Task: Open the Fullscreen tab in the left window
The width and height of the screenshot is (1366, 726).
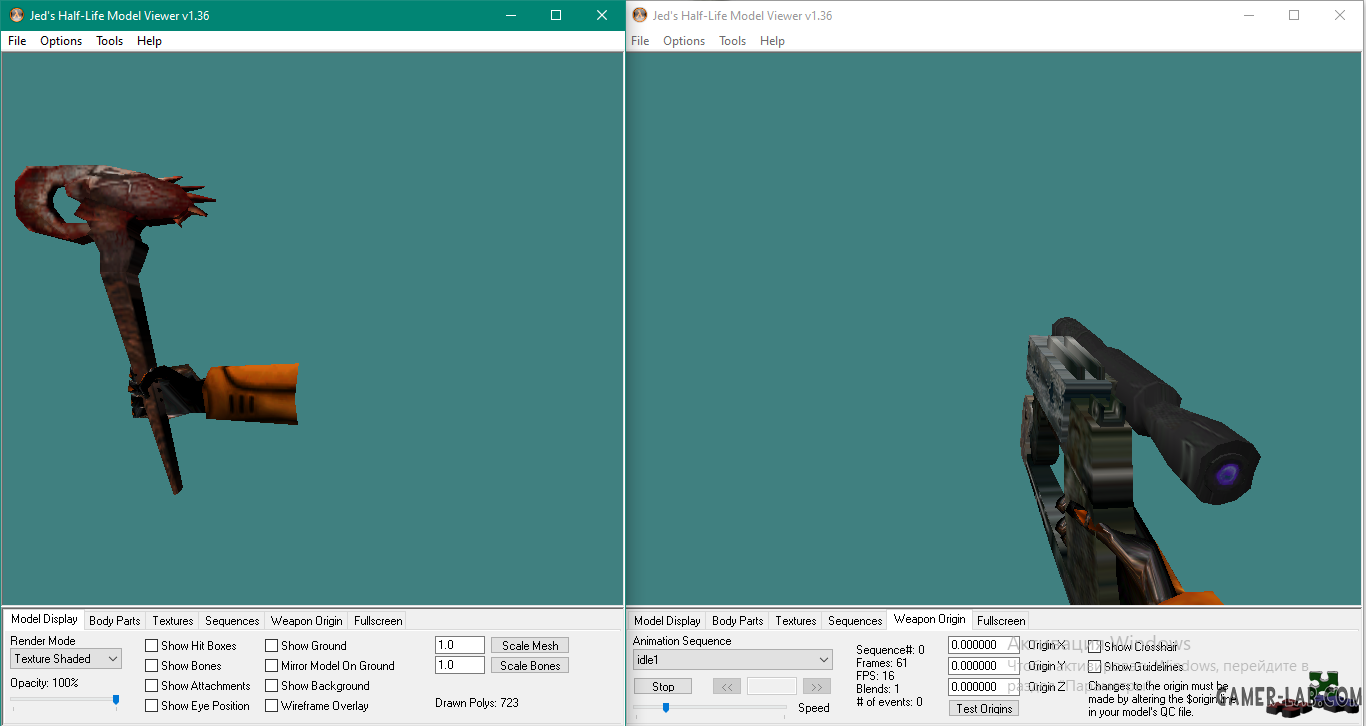Action: click(x=378, y=621)
